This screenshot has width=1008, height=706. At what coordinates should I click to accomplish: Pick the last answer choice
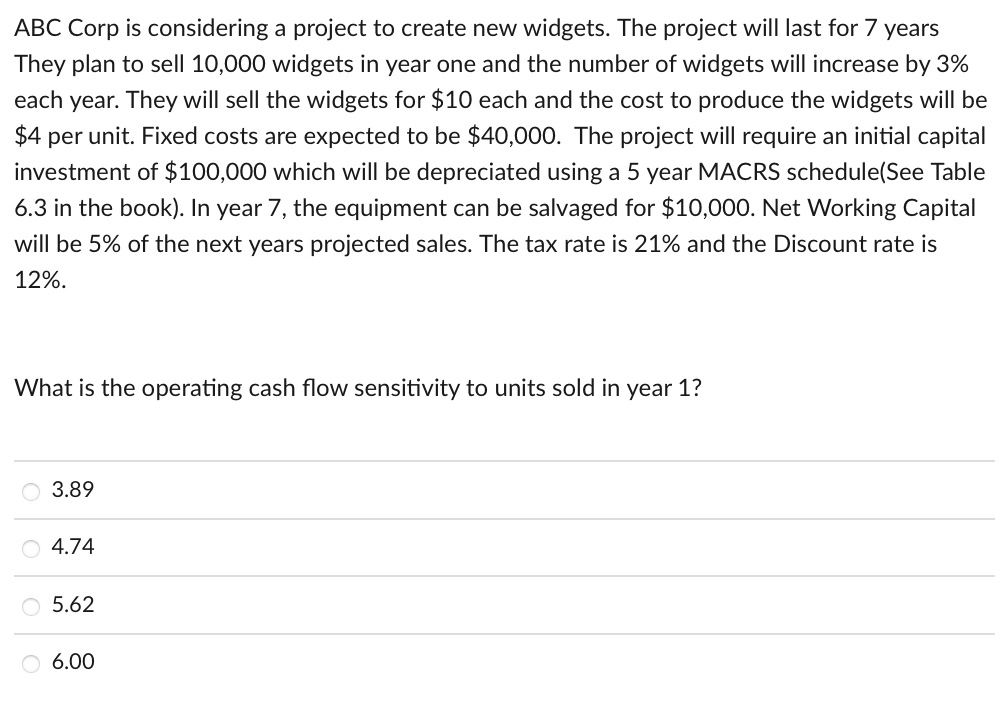pyautogui.click(x=73, y=662)
